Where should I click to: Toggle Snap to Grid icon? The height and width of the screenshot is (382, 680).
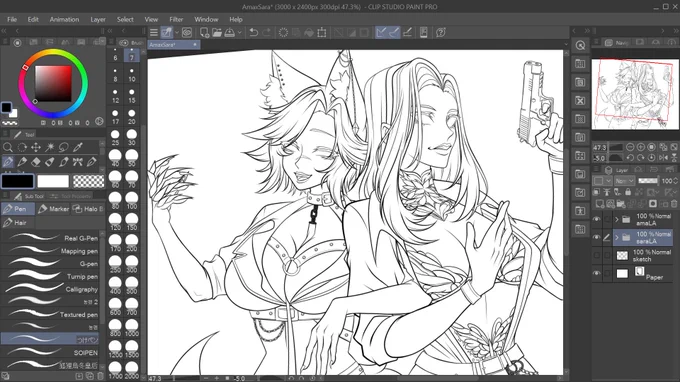[x=407, y=33]
